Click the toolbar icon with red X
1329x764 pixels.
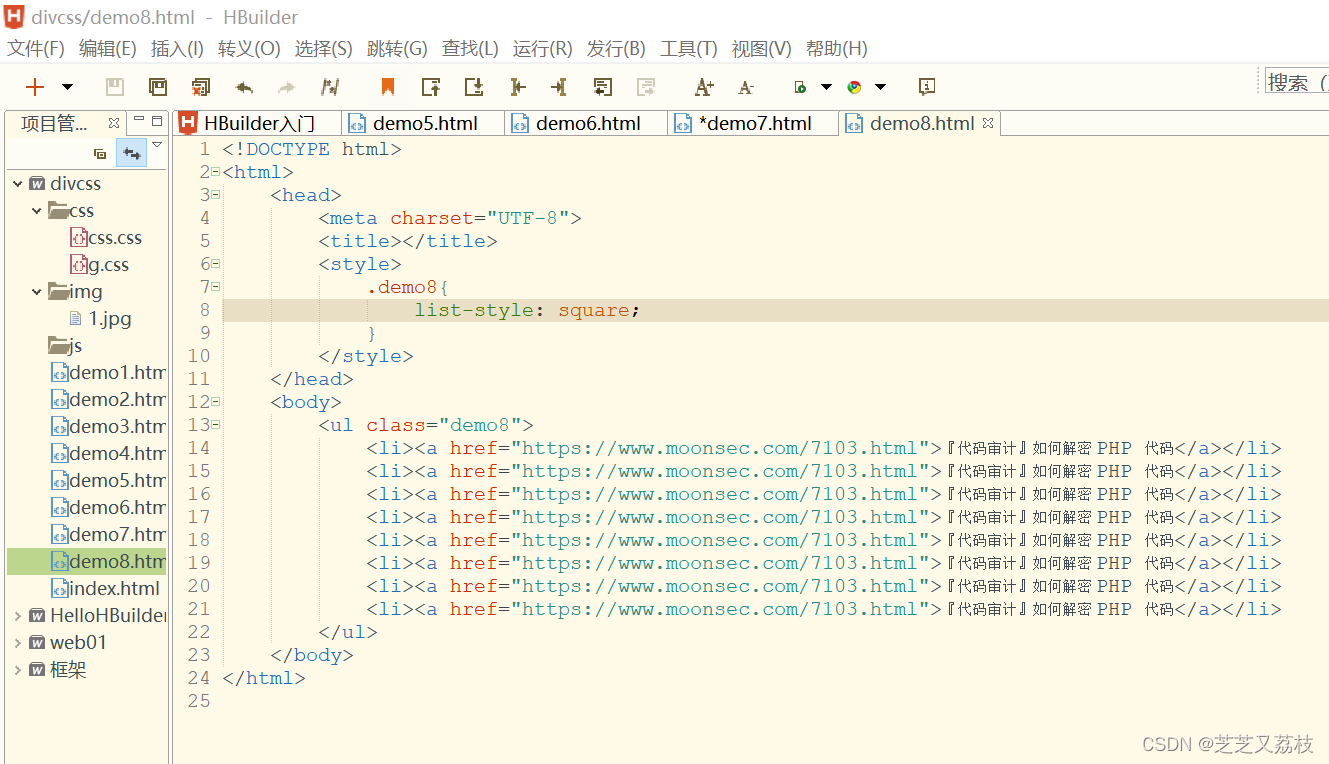tap(201, 87)
